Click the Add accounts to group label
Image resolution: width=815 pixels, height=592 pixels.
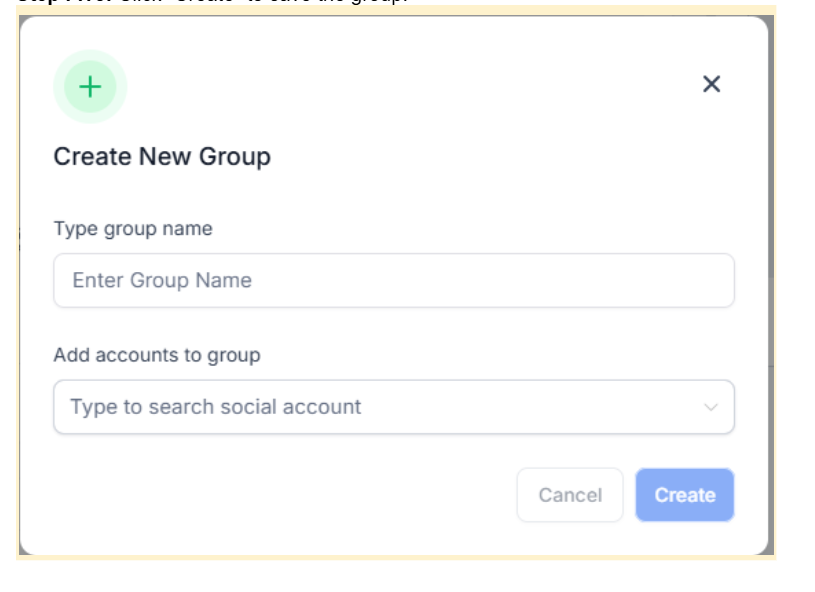pos(157,355)
